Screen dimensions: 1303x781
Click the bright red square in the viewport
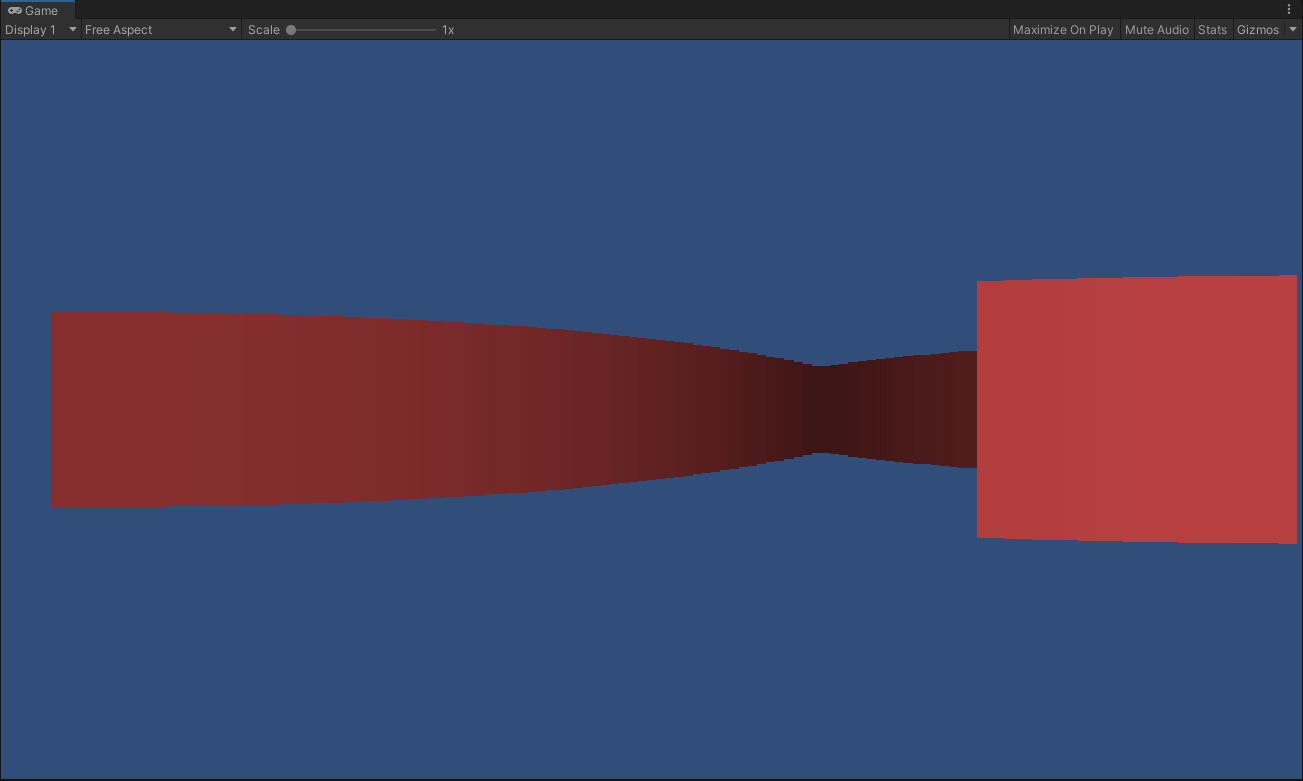click(1136, 409)
